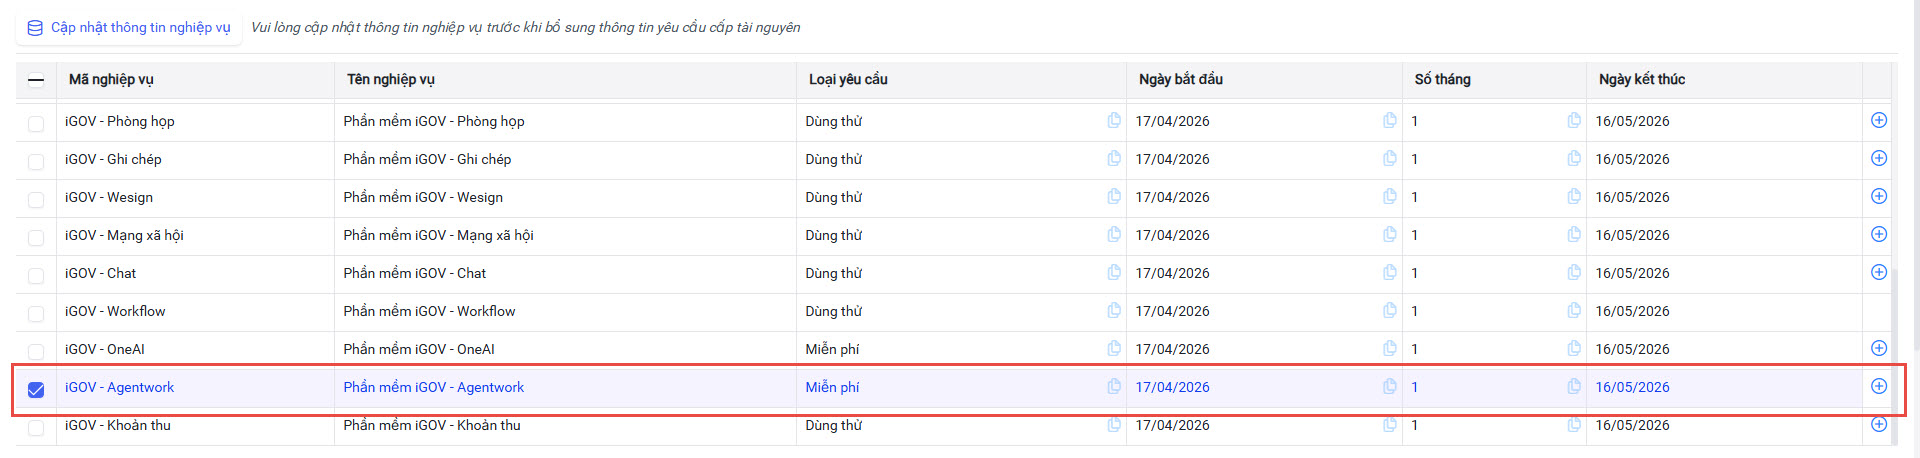Tick checkbox for iGOV - Khoản thu

(x=36, y=427)
